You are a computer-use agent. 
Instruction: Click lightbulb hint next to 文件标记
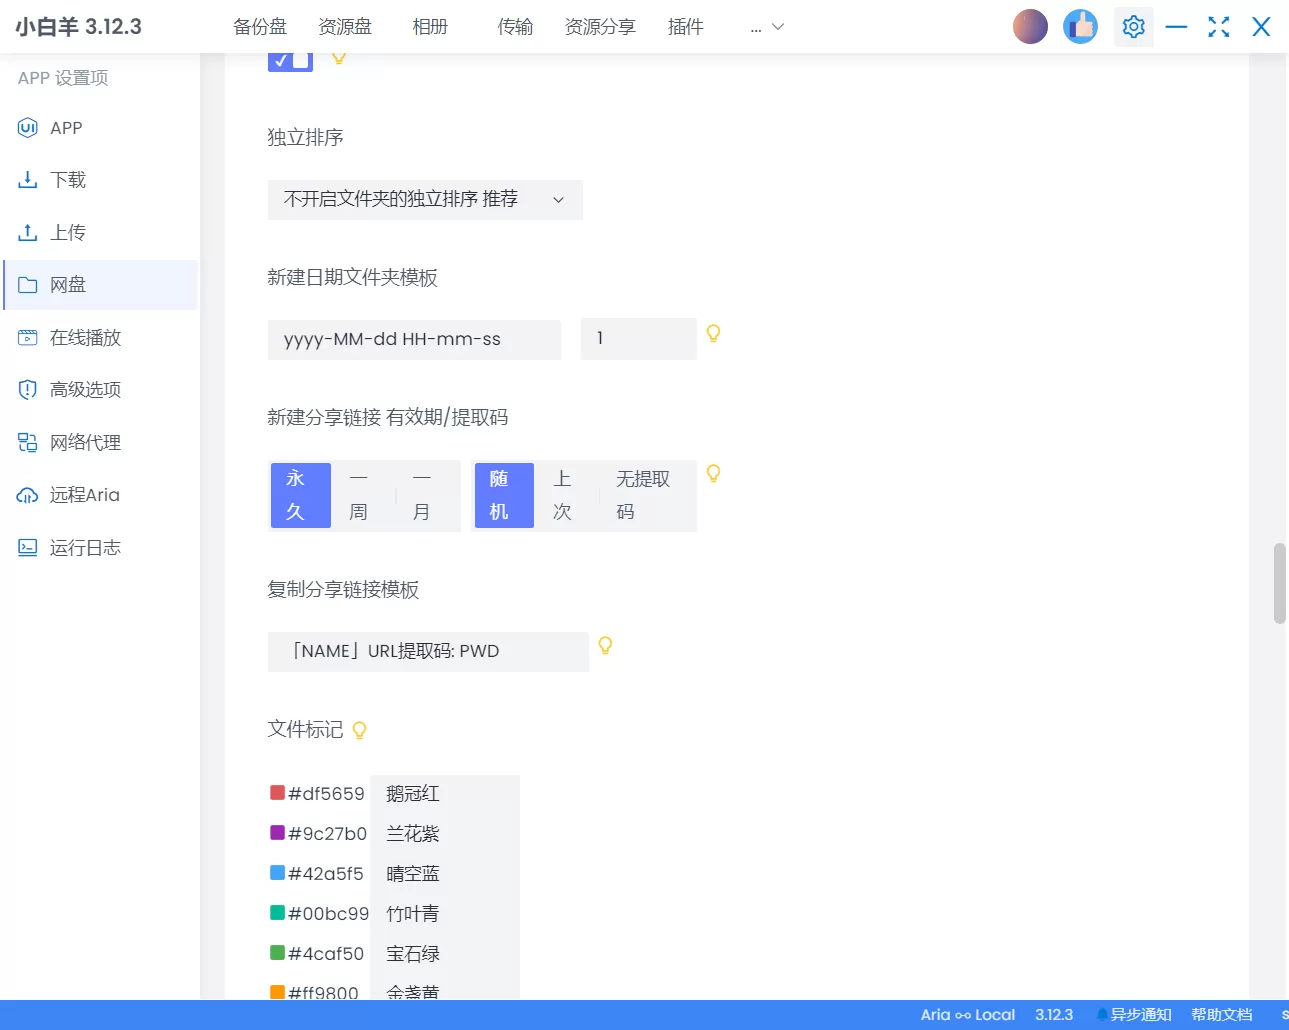(x=360, y=730)
